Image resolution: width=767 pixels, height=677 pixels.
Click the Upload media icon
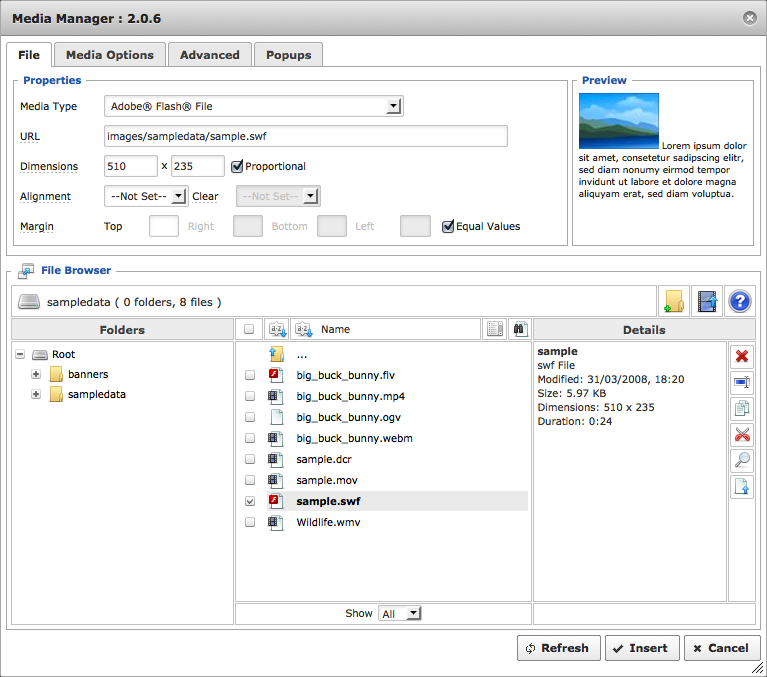pyautogui.click(x=707, y=301)
